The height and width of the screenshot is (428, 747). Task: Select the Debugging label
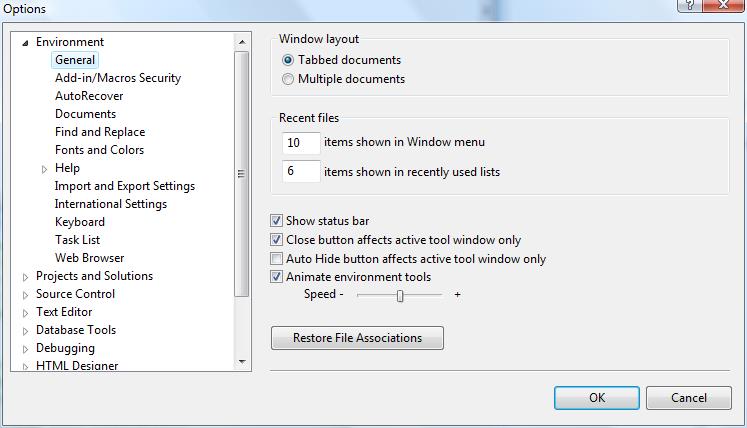click(65, 348)
